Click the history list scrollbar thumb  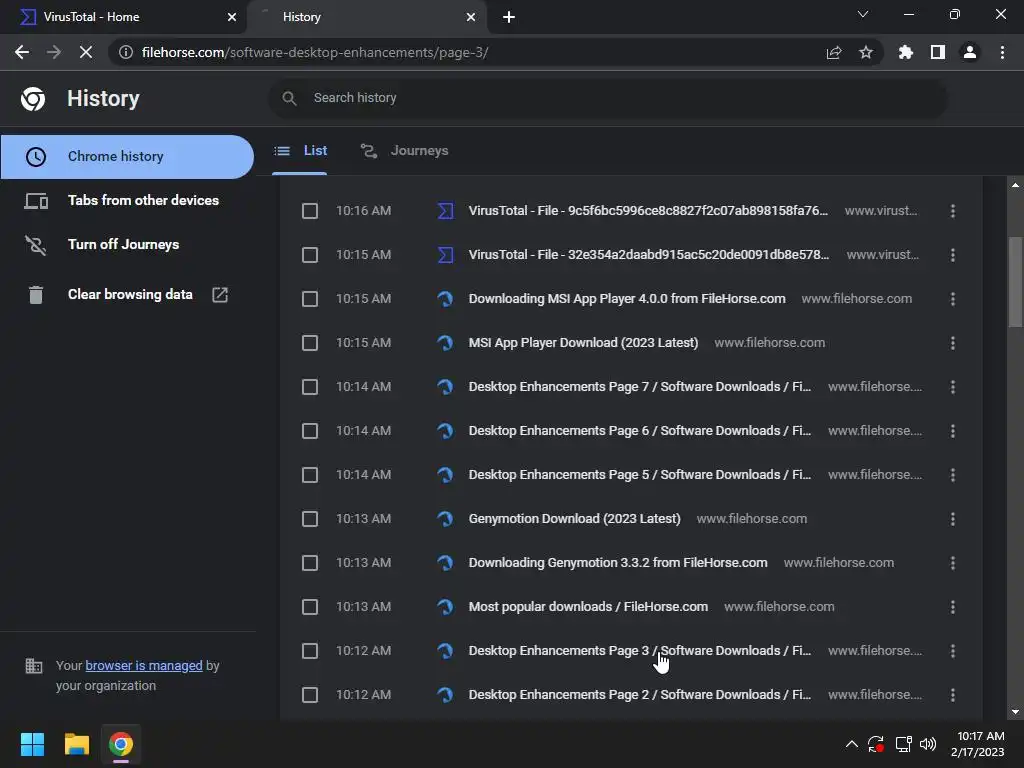point(1015,281)
